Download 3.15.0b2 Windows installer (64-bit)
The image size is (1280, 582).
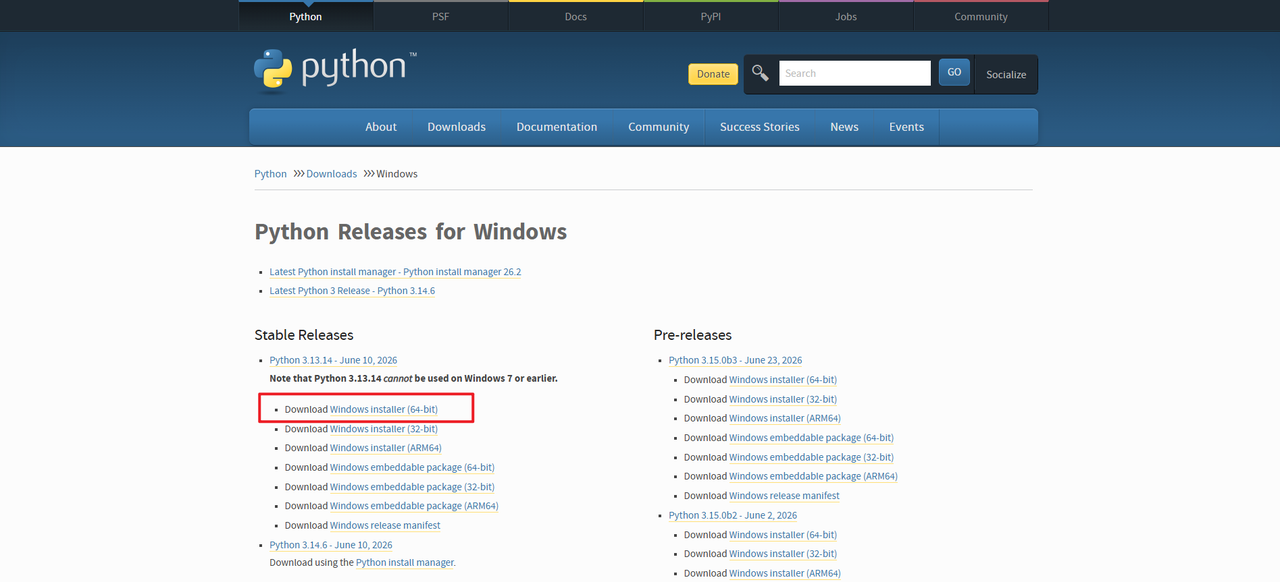pyautogui.click(x=783, y=535)
